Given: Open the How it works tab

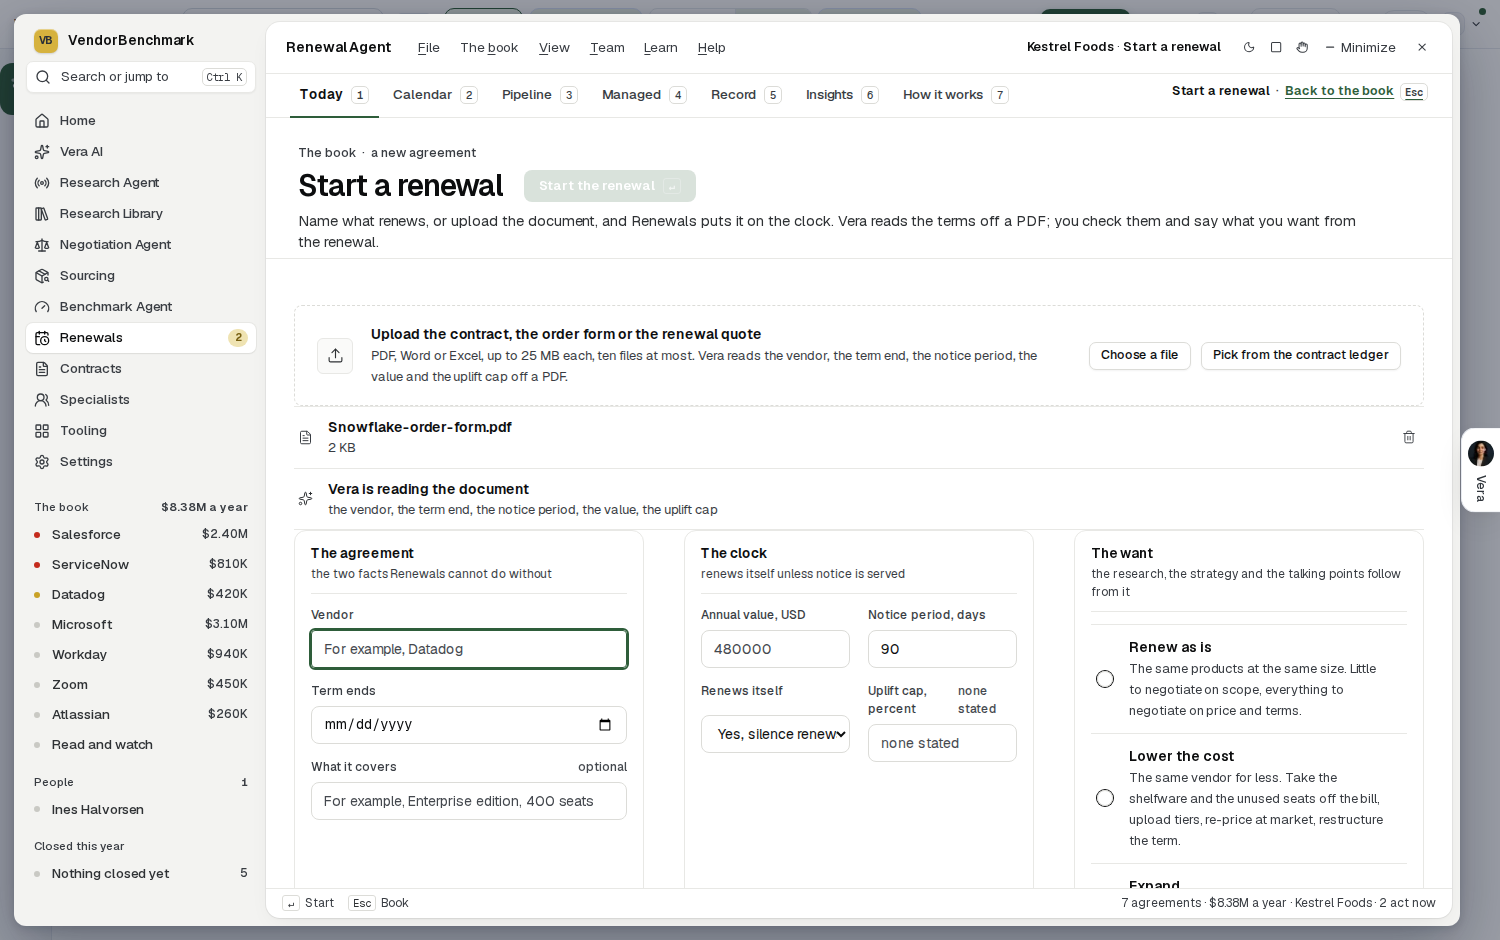Looking at the screenshot, I should [955, 95].
